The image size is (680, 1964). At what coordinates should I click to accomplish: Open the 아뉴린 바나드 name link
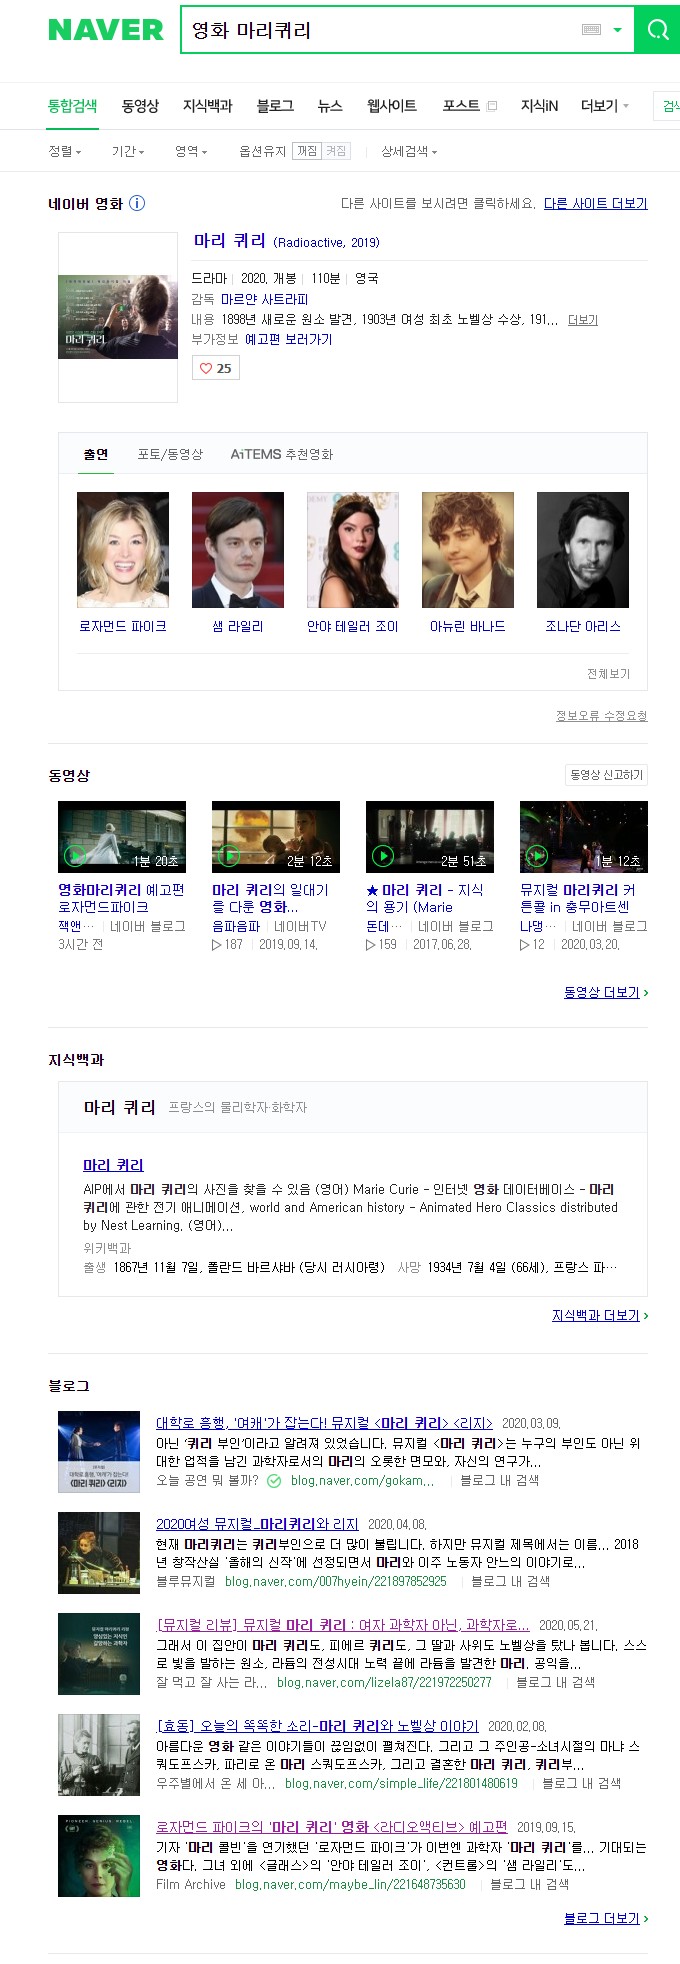click(468, 626)
